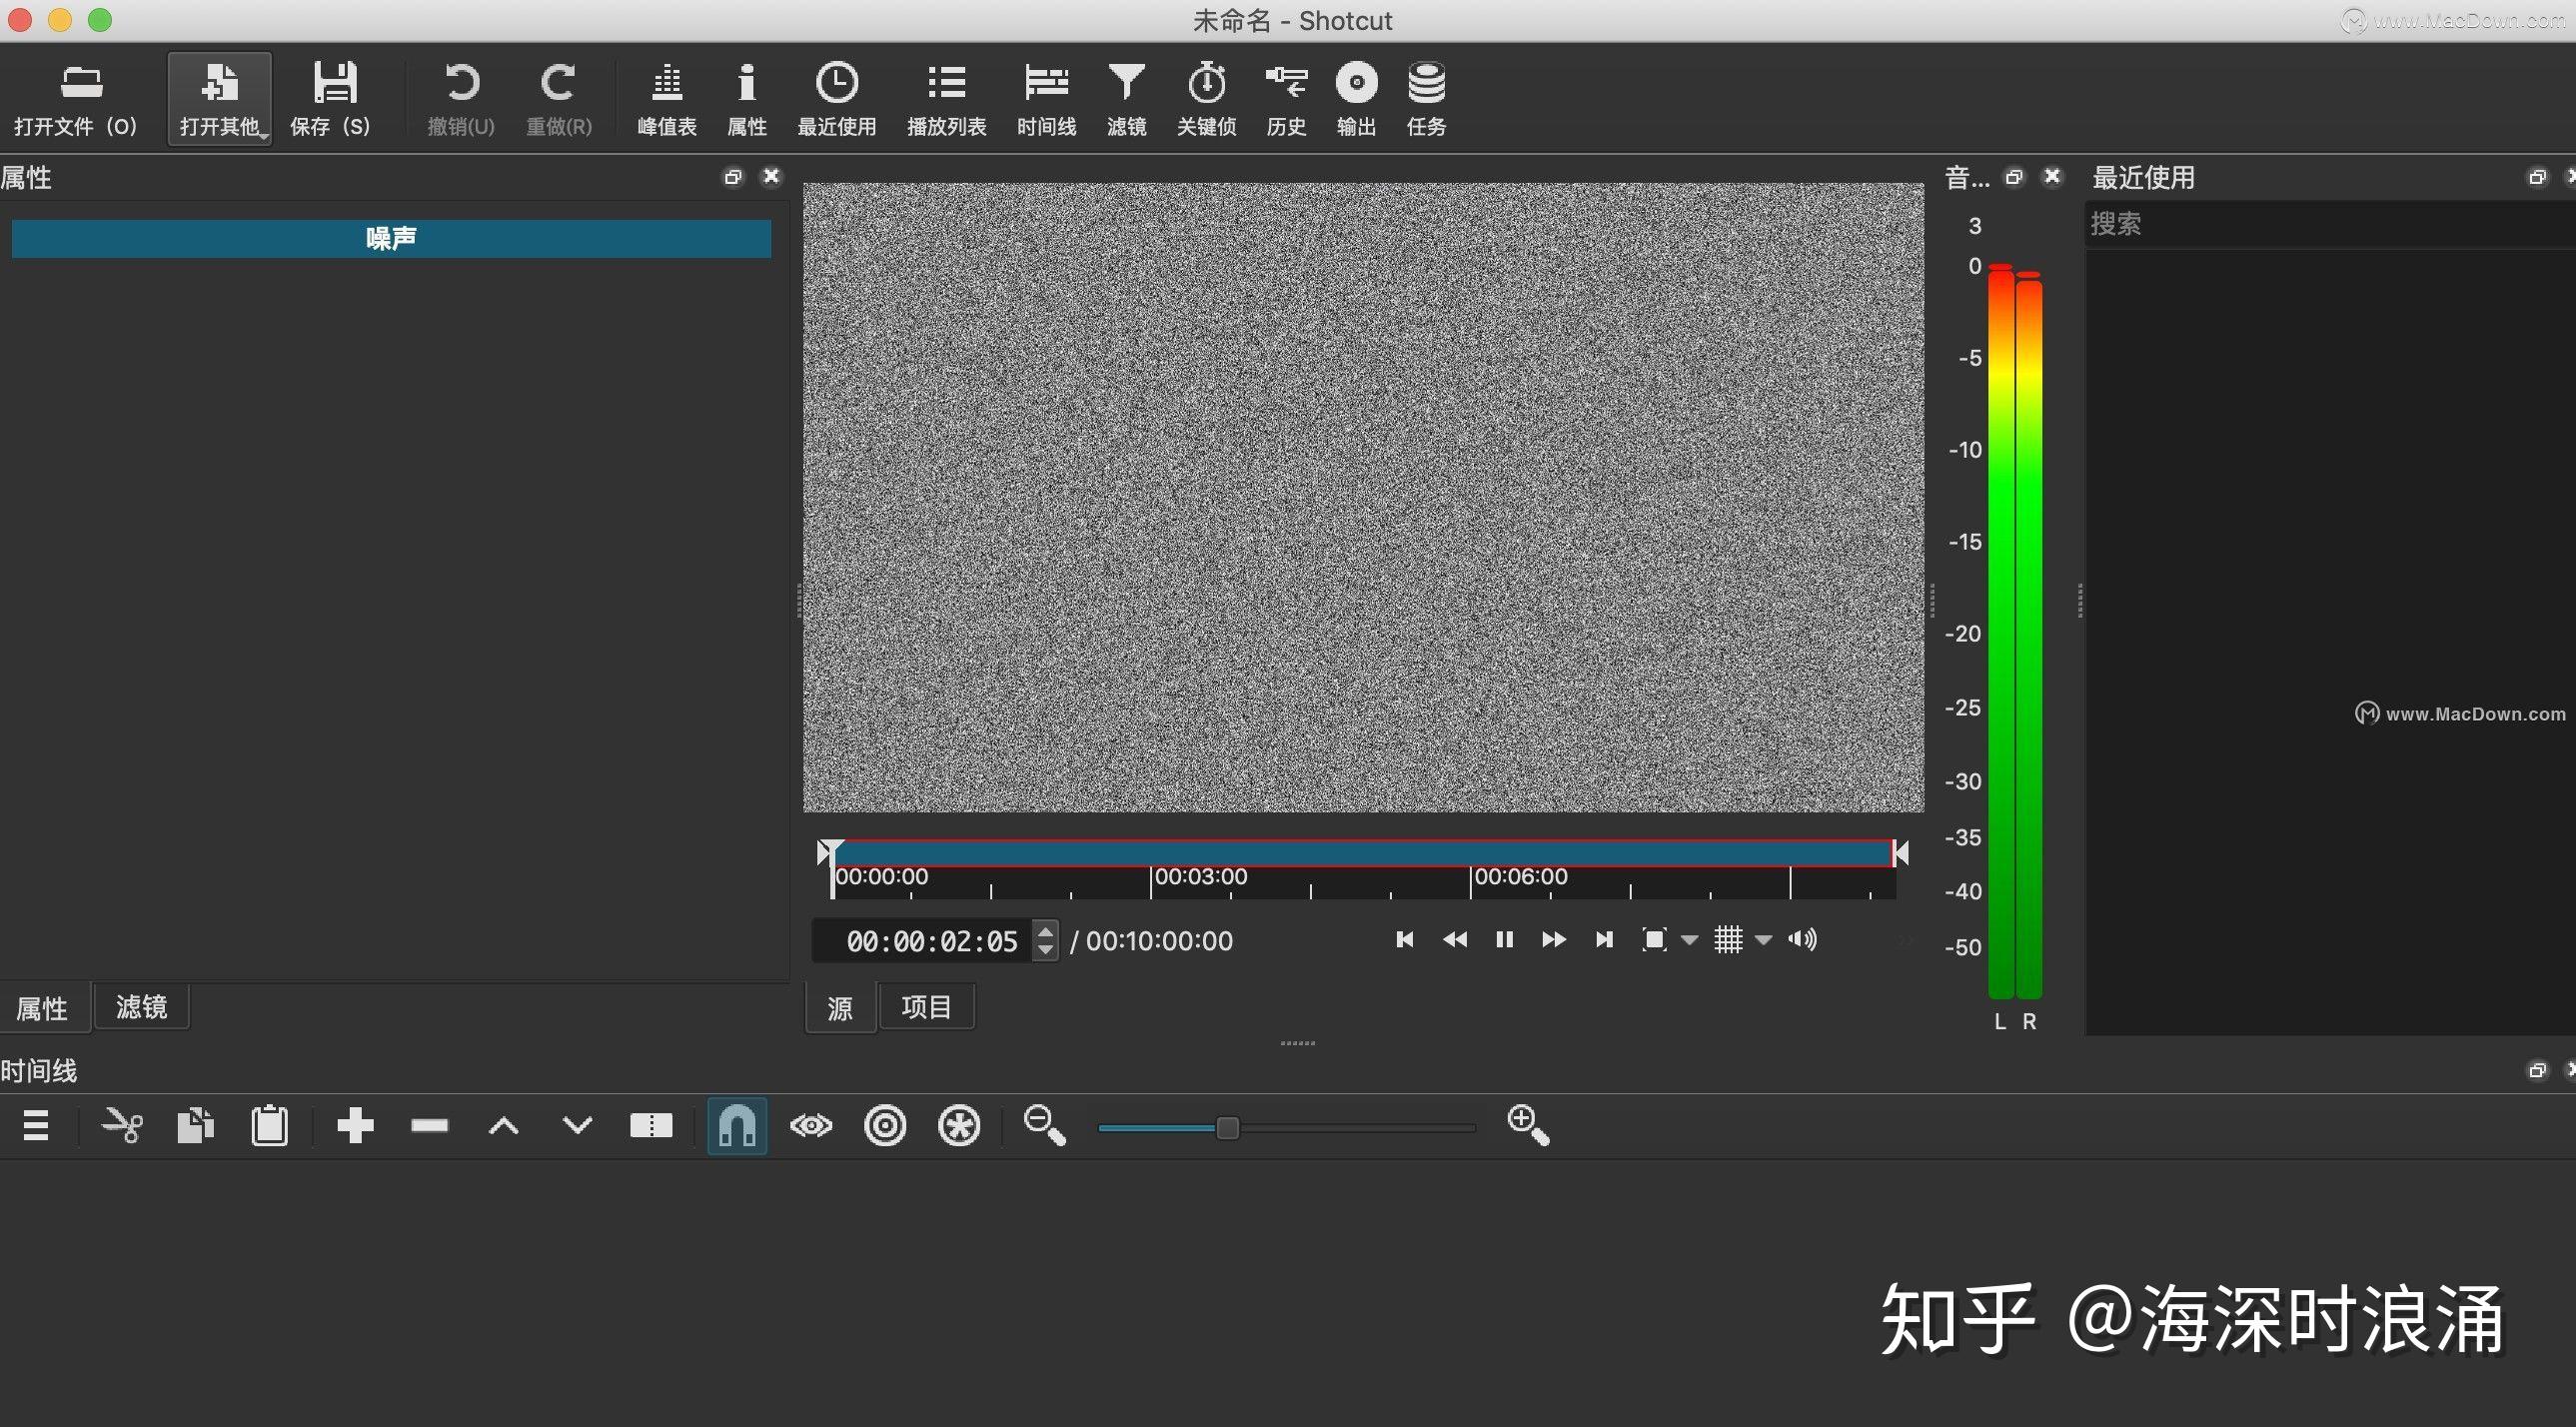
Task: Open the 关键帧 keyframes panel
Action: [x=1206, y=99]
